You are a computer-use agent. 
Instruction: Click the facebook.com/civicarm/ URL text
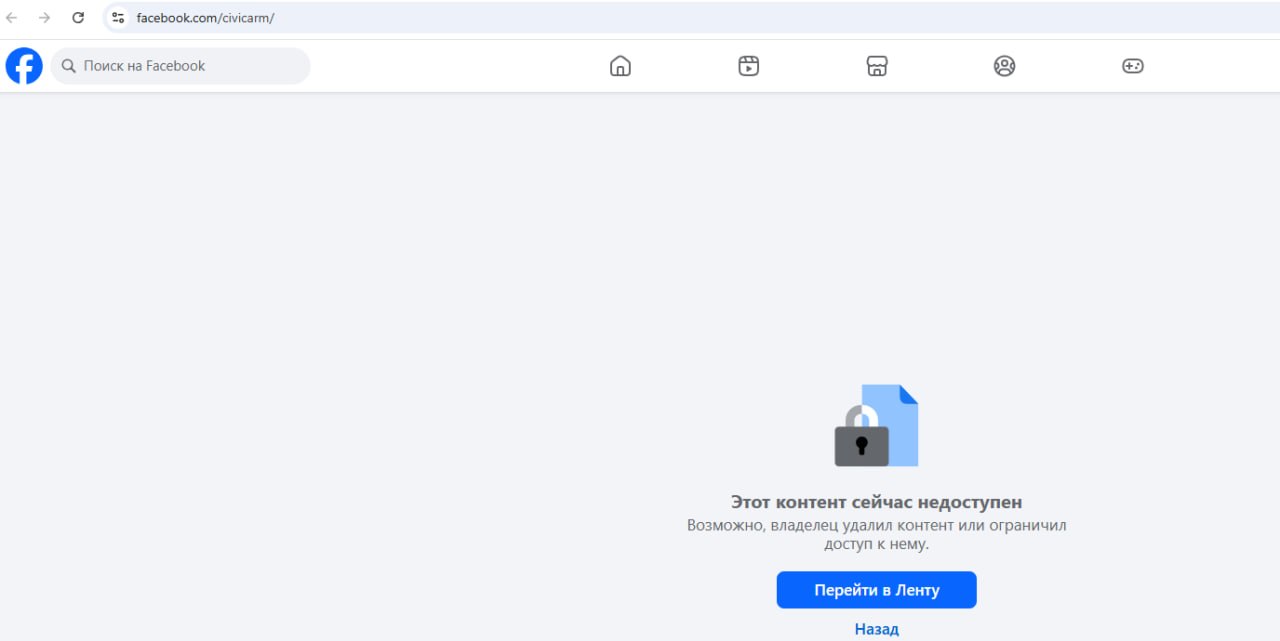click(205, 18)
